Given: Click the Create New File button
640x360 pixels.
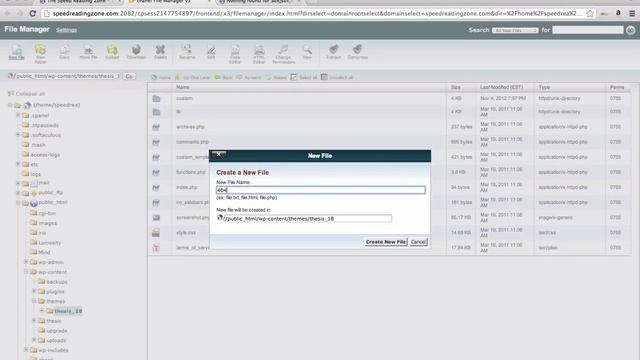Looking at the screenshot, I should pos(386,242).
